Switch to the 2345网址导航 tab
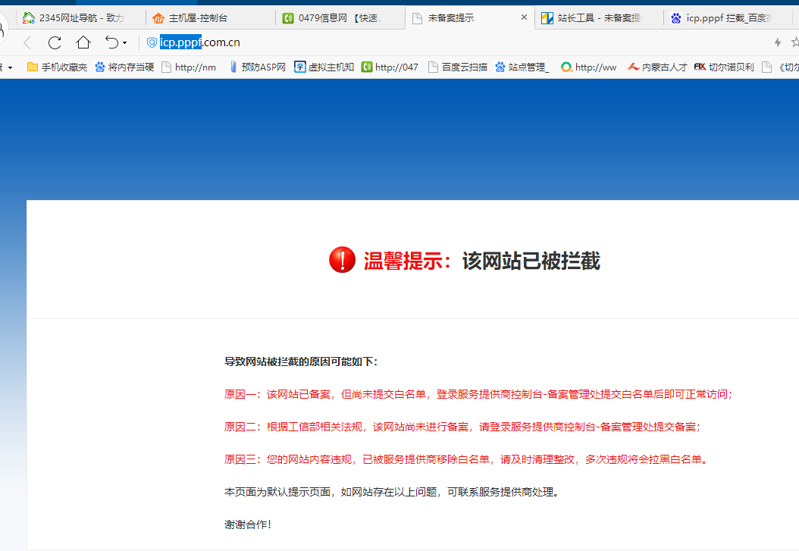Viewport: 799px width, 551px height. coord(80,18)
